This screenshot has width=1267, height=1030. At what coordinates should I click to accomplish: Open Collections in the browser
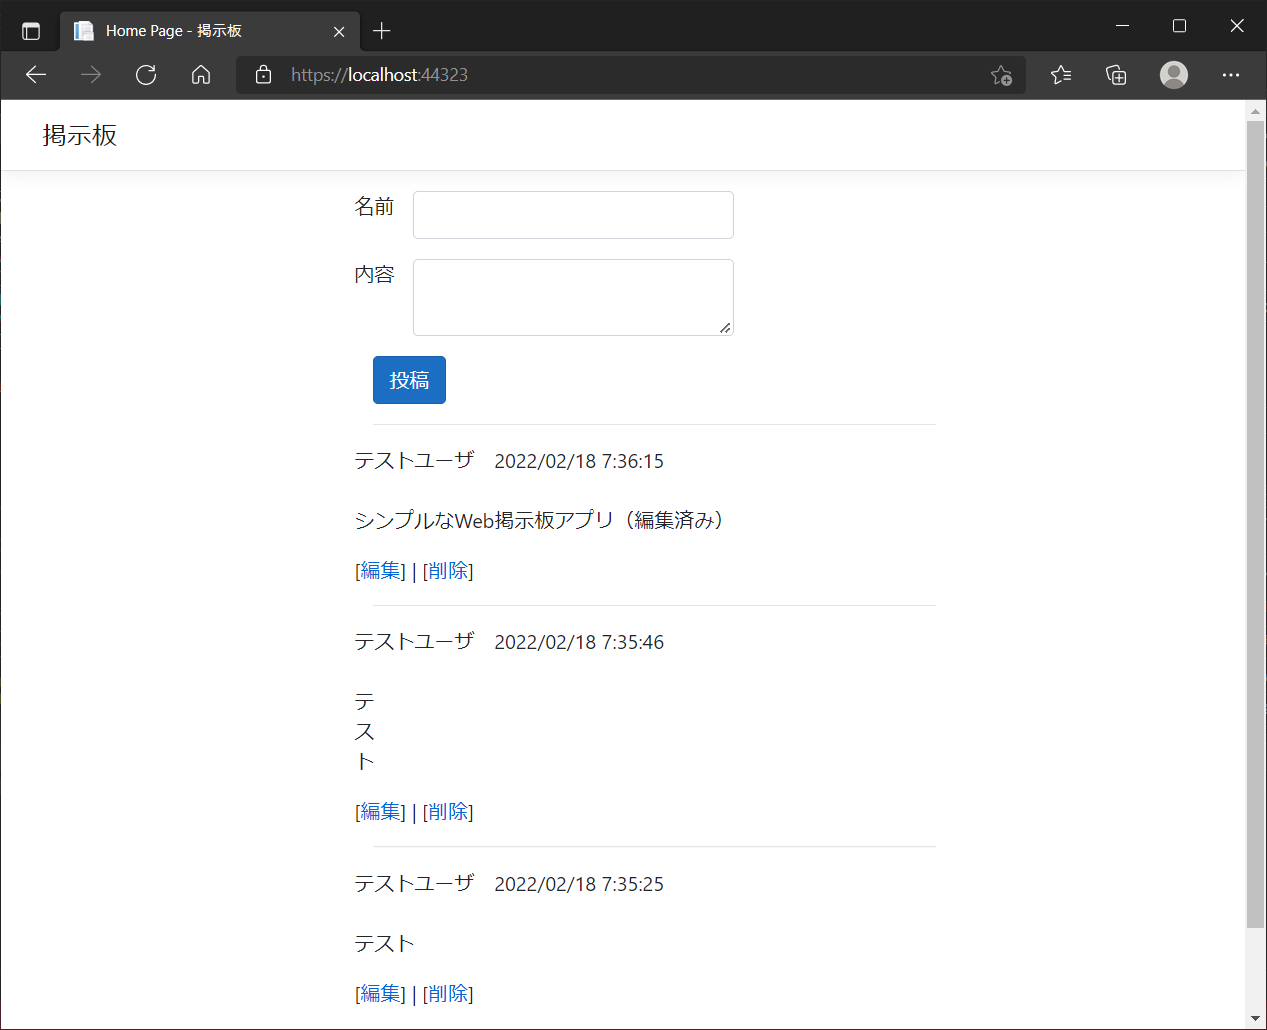click(1116, 74)
